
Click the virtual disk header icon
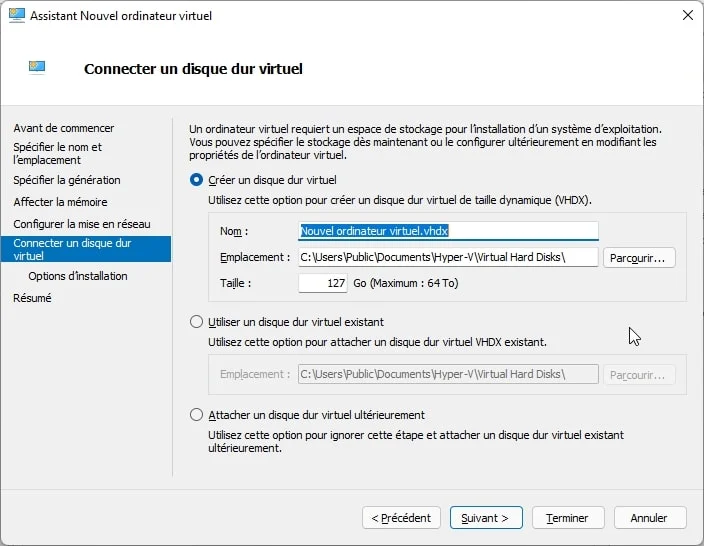[x=37, y=68]
